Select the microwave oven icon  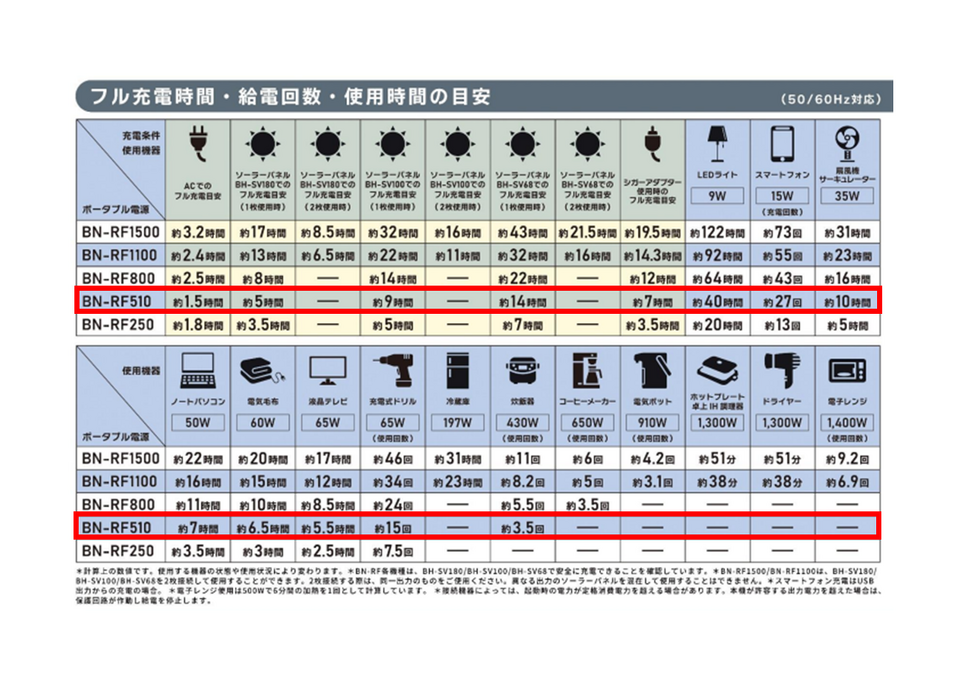(x=847, y=372)
